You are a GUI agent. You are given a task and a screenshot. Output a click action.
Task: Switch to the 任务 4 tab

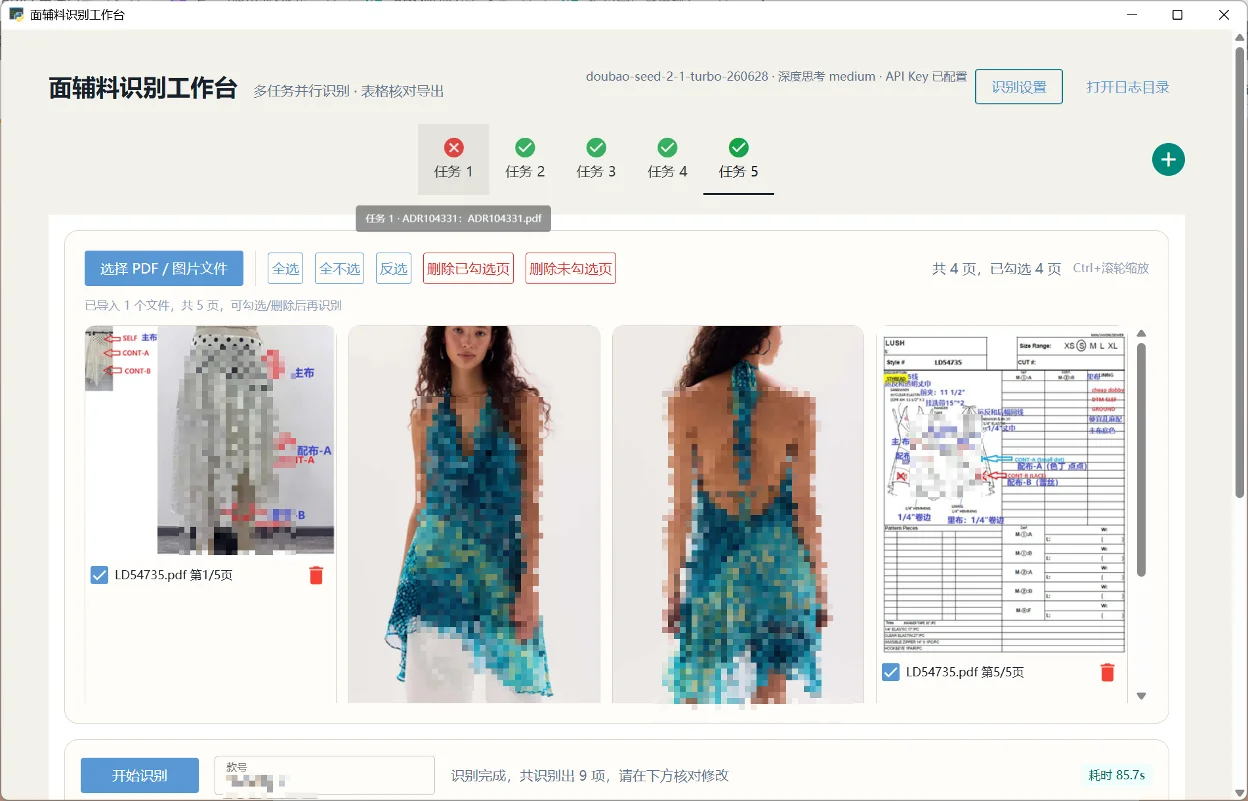click(667, 159)
